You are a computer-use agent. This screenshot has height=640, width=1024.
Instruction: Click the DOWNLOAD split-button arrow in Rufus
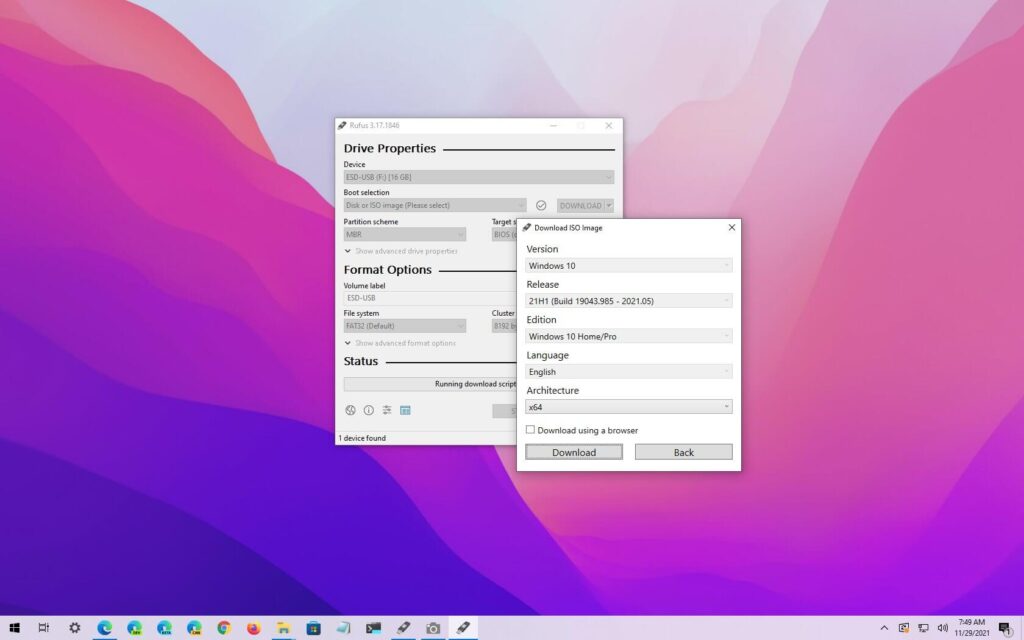609,205
